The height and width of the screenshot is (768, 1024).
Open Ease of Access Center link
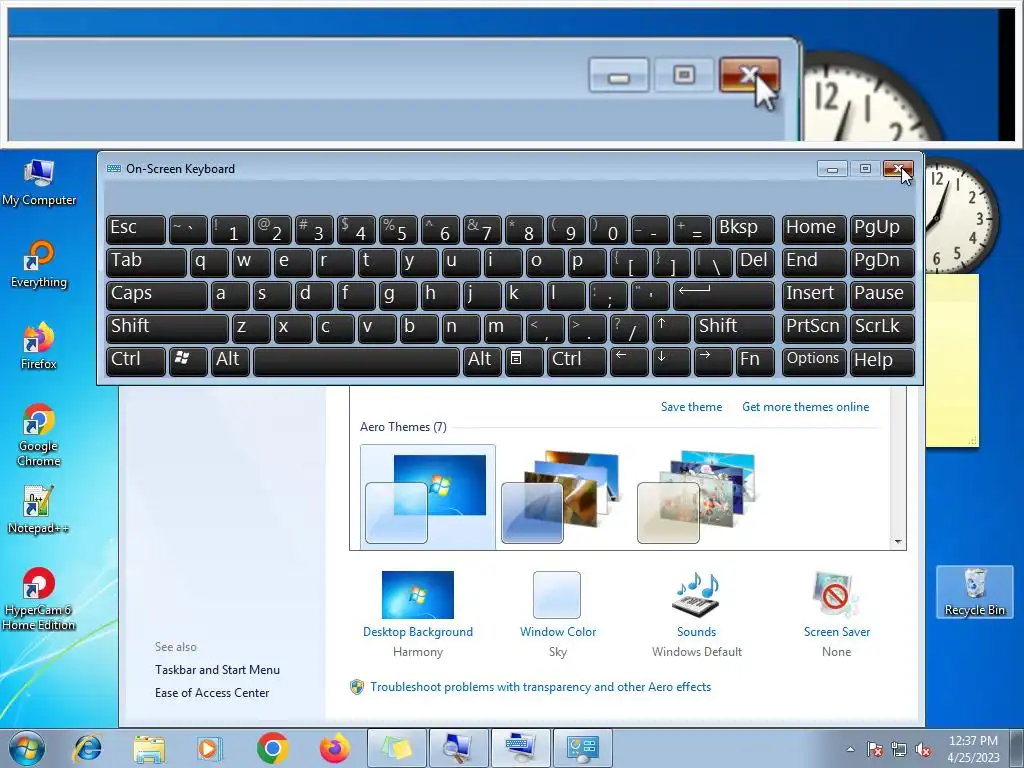212,693
